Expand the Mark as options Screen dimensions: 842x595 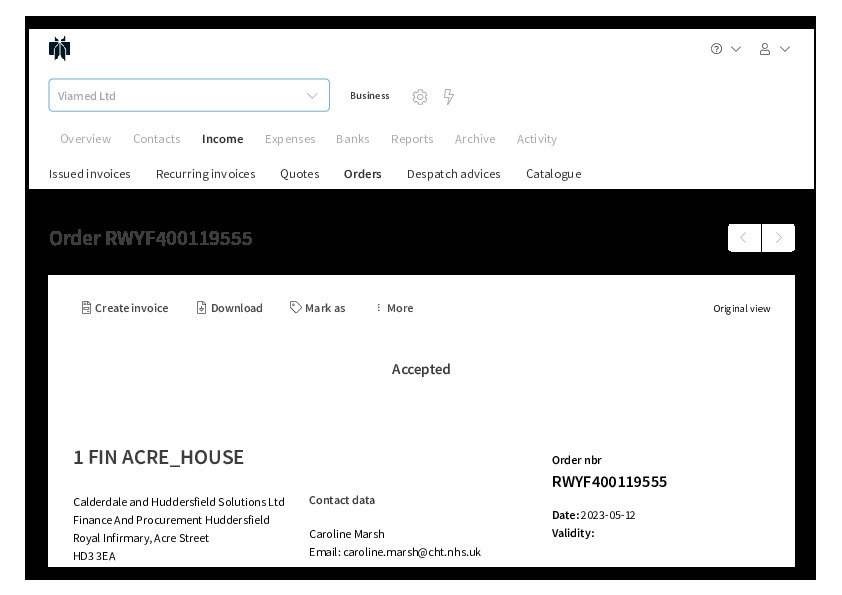(317, 308)
